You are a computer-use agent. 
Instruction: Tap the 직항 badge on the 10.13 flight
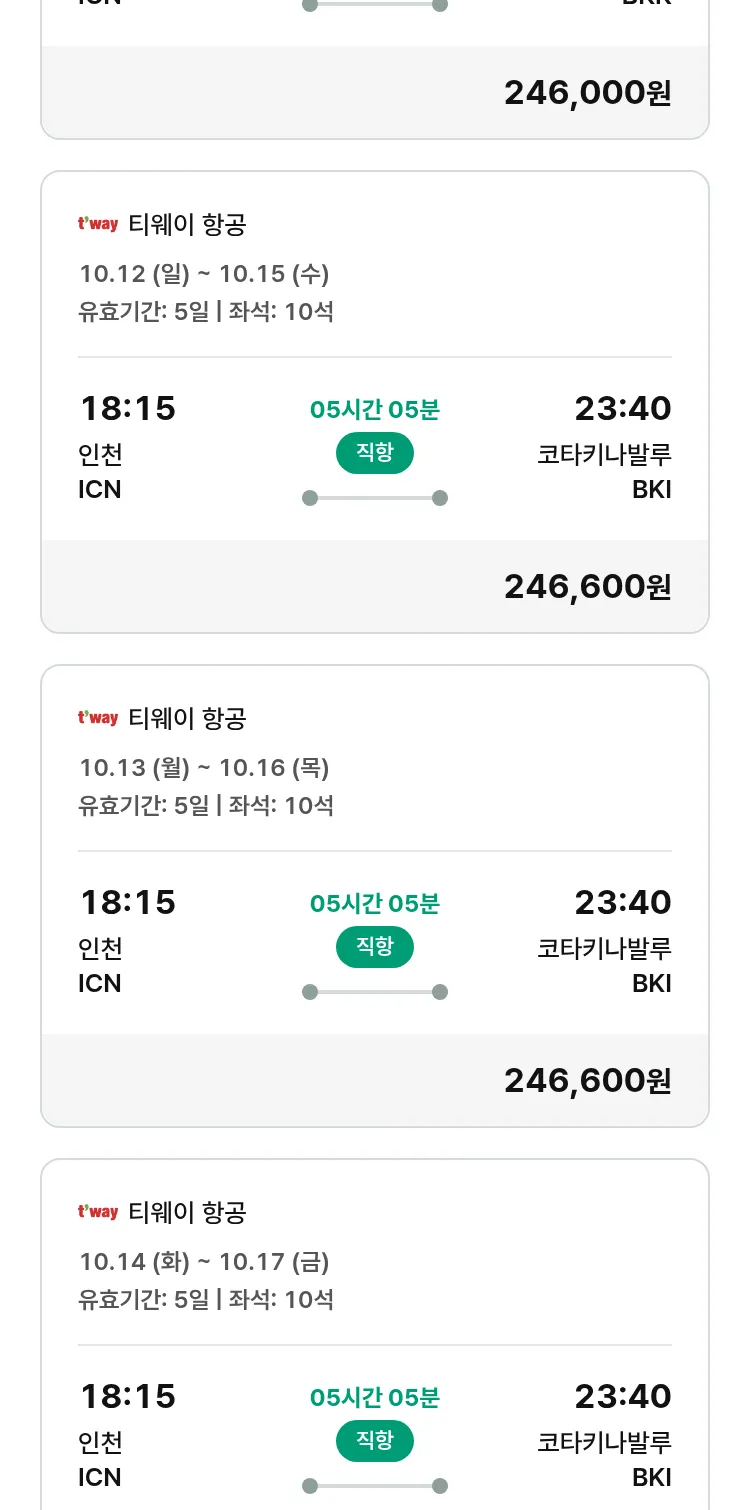pos(375,947)
